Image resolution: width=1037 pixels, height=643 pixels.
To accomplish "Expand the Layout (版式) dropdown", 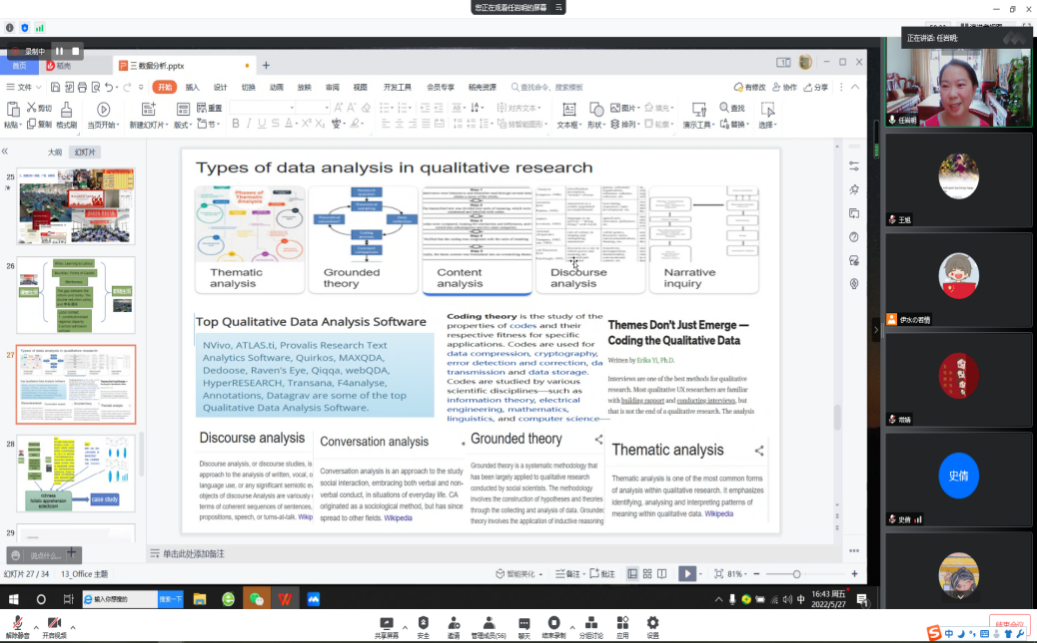I will coord(183,124).
